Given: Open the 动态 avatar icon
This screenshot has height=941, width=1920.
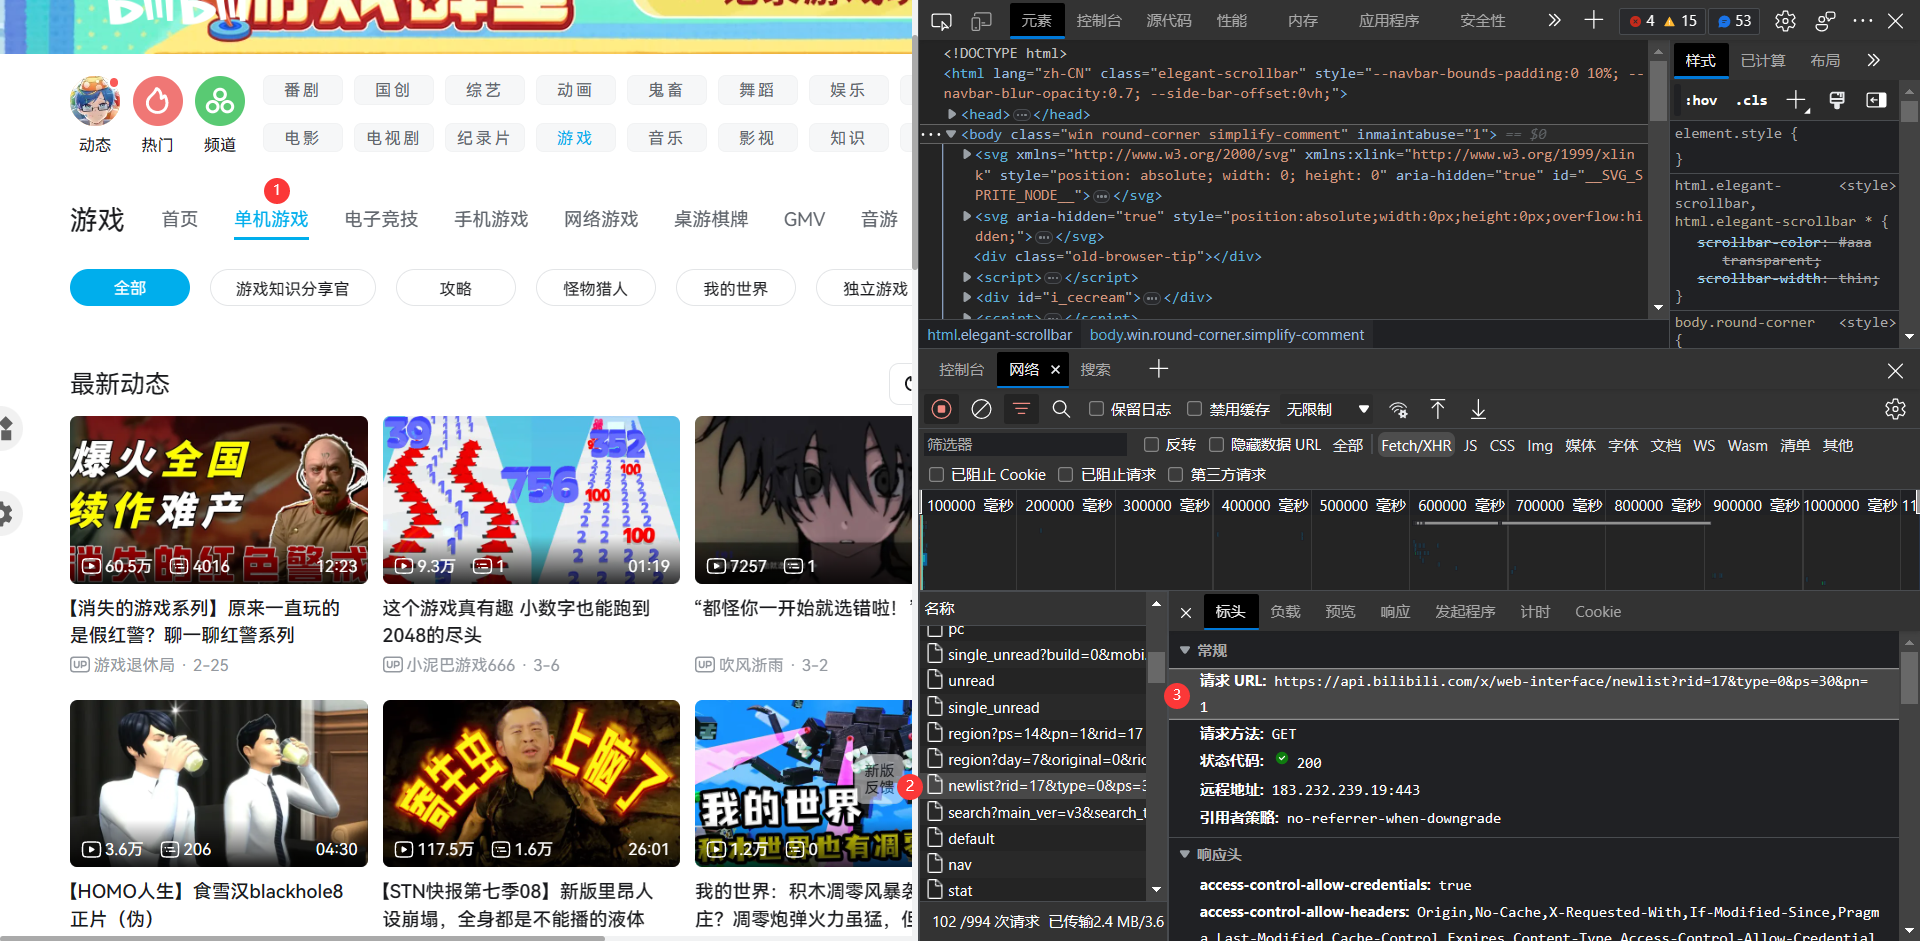Looking at the screenshot, I should (x=95, y=101).
